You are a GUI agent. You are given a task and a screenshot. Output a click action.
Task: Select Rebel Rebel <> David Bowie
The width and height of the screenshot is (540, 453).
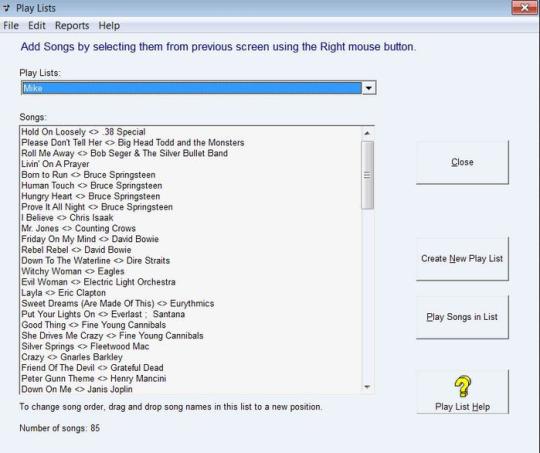pyautogui.click(x=191, y=250)
